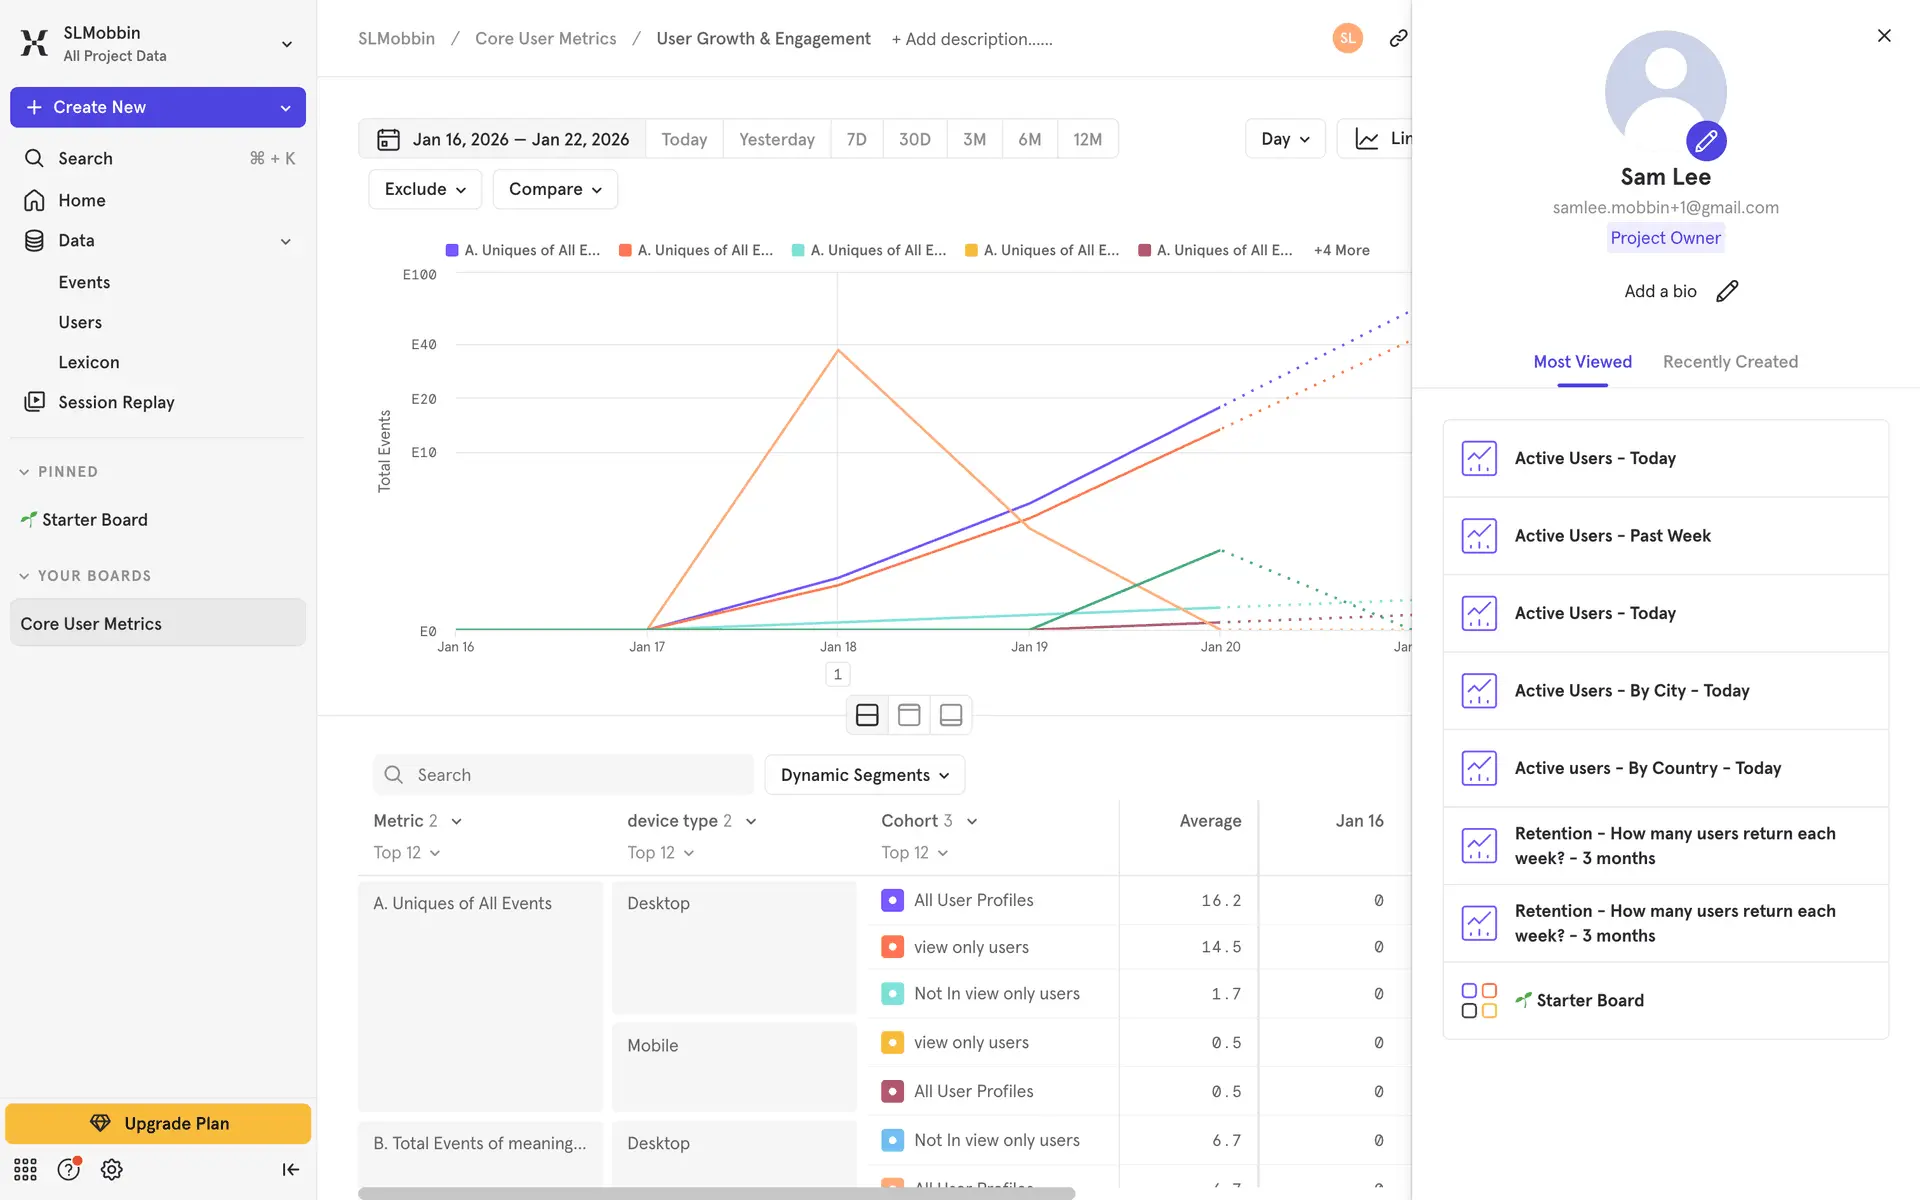Switch to the Recently Created tab
The width and height of the screenshot is (1920, 1200).
1729,362
